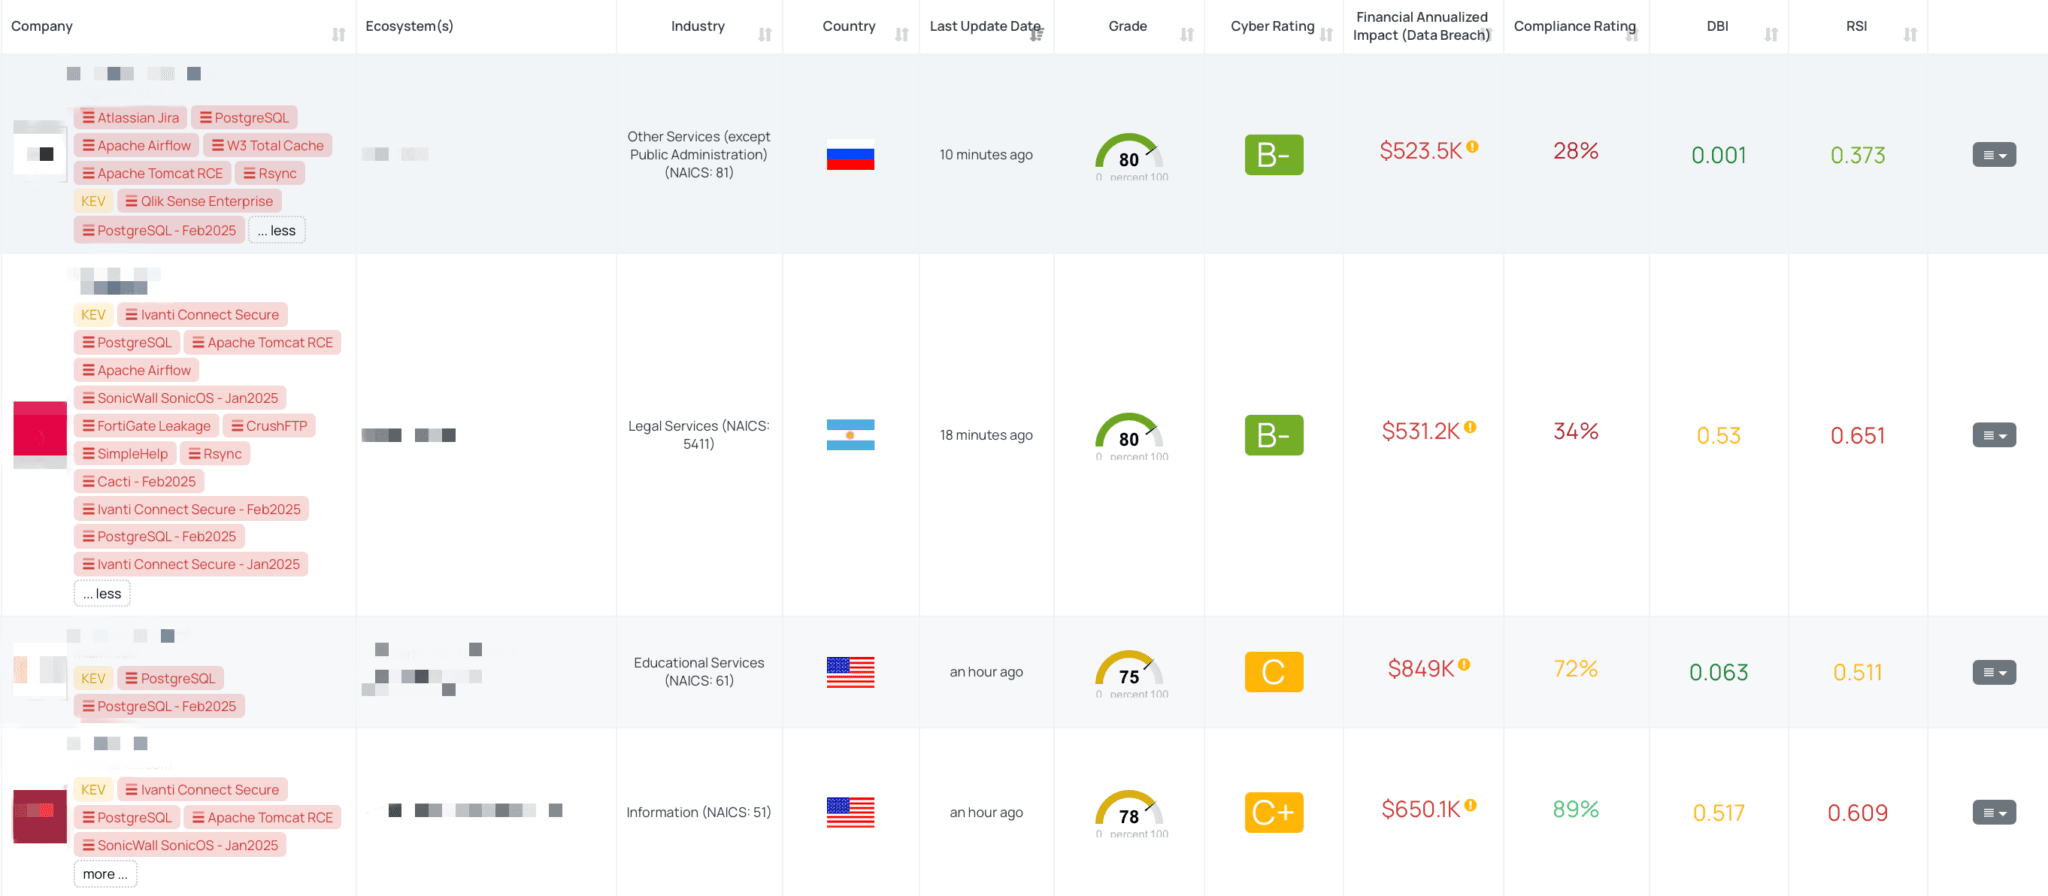Click the Qlik Sense Enterprise tag

(x=199, y=201)
